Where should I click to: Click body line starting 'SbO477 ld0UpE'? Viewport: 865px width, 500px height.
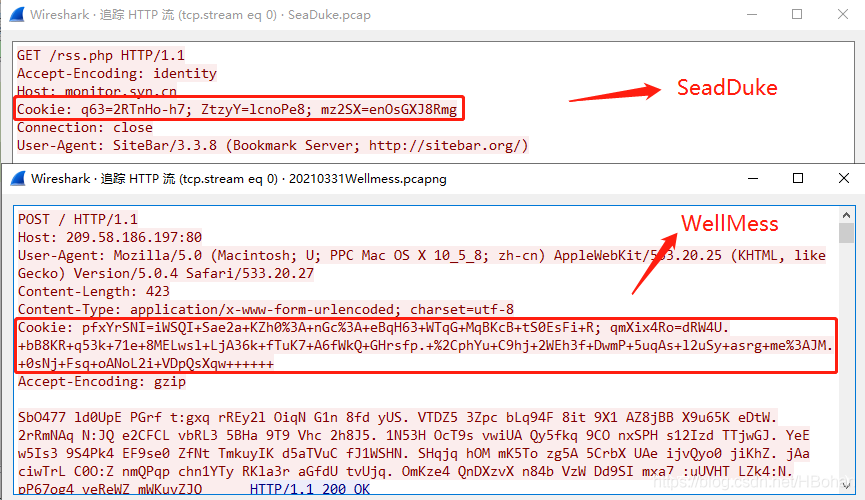tap(397, 417)
